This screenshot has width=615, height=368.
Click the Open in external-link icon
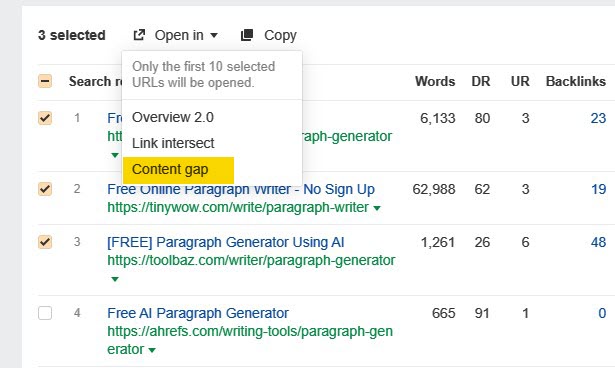tap(139, 35)
